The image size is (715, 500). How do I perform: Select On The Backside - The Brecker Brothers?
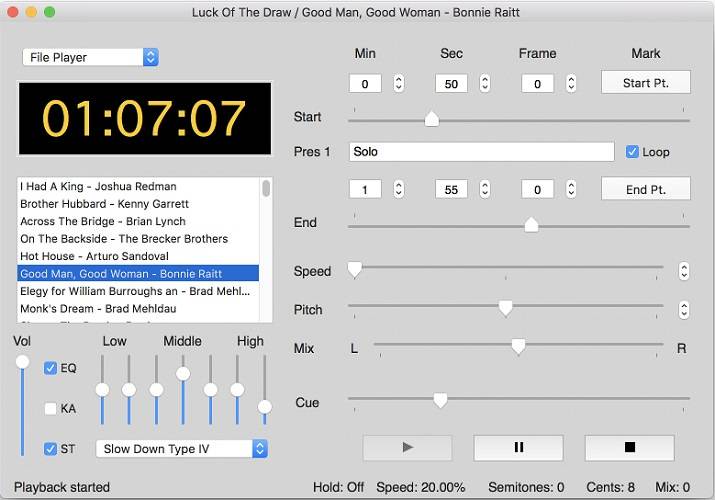click(x=138, y=239)
